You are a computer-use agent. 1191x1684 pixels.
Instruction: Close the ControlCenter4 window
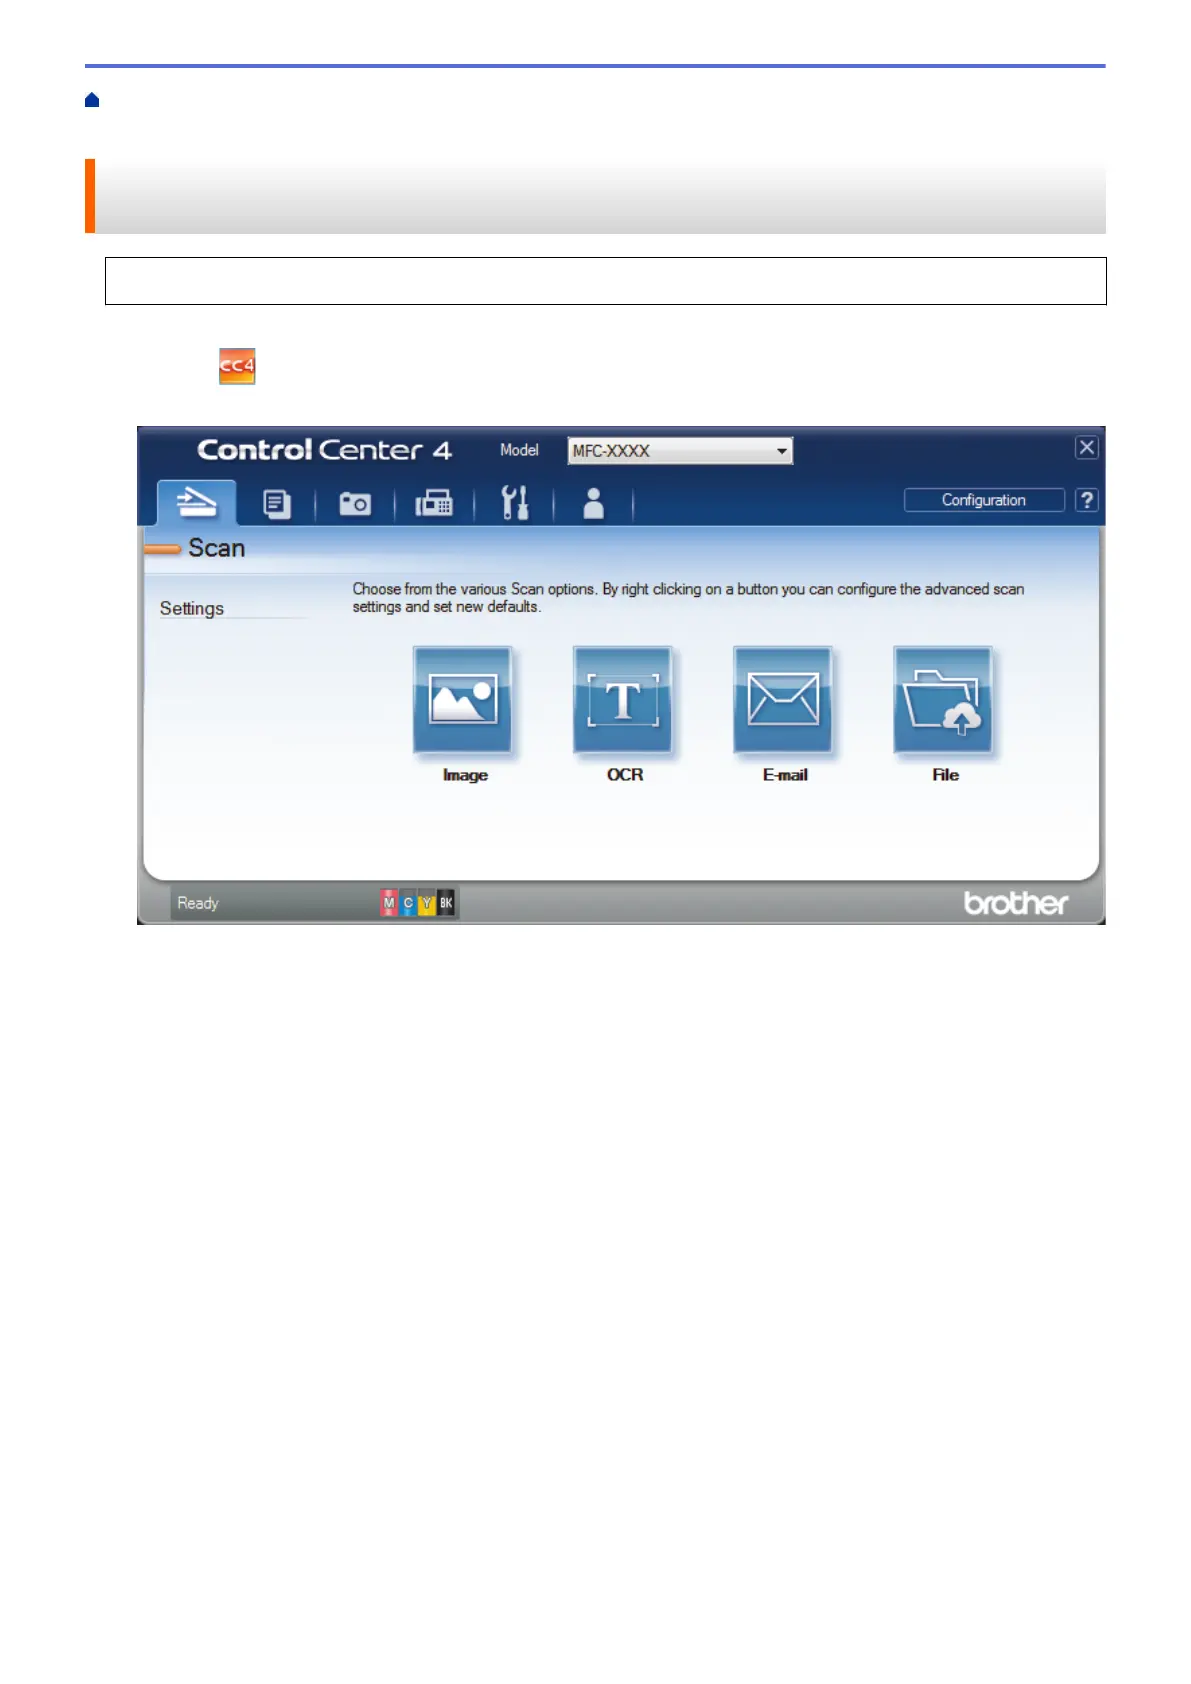pyautogui.click(x=1087, y=448)
